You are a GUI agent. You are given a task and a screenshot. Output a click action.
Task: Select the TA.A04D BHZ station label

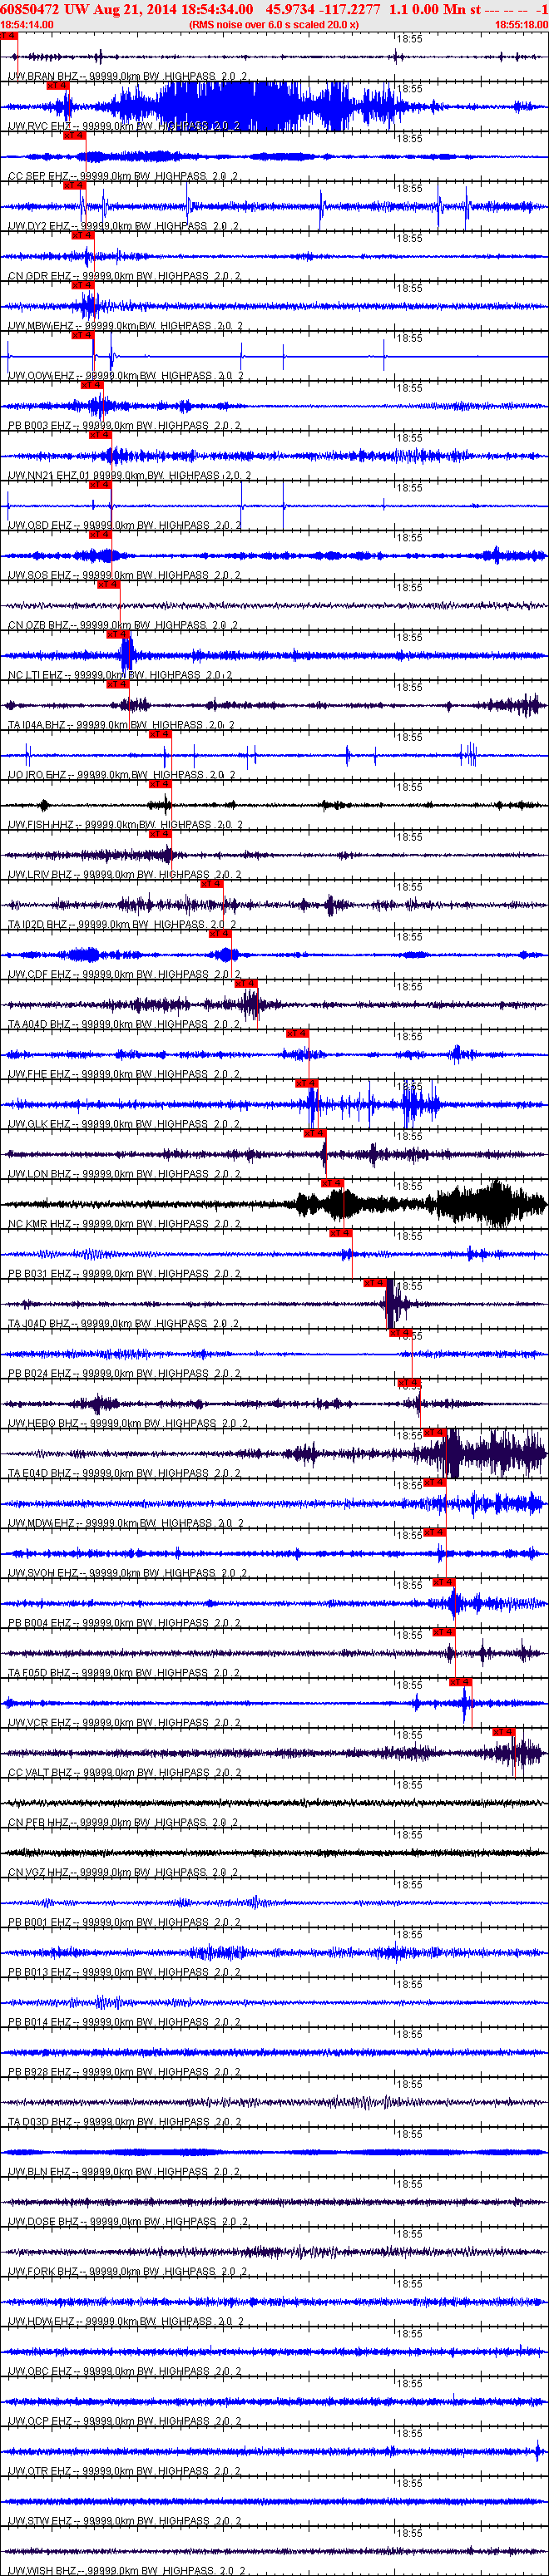124,1025
